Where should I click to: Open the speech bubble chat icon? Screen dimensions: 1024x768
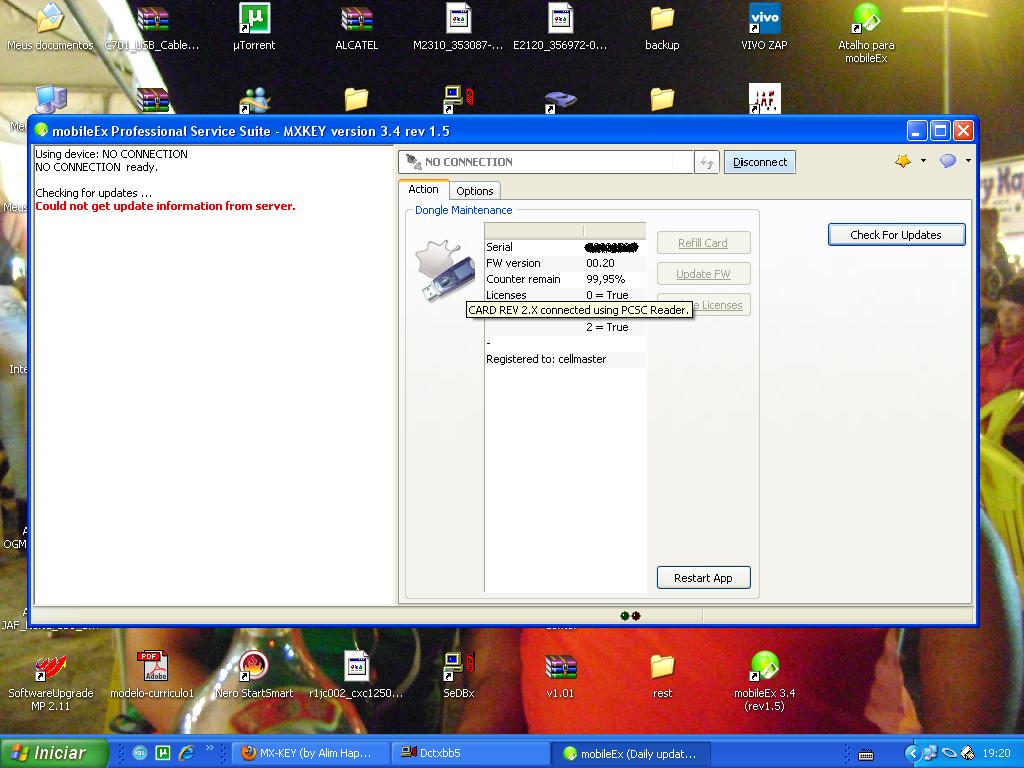coord(948,161)
